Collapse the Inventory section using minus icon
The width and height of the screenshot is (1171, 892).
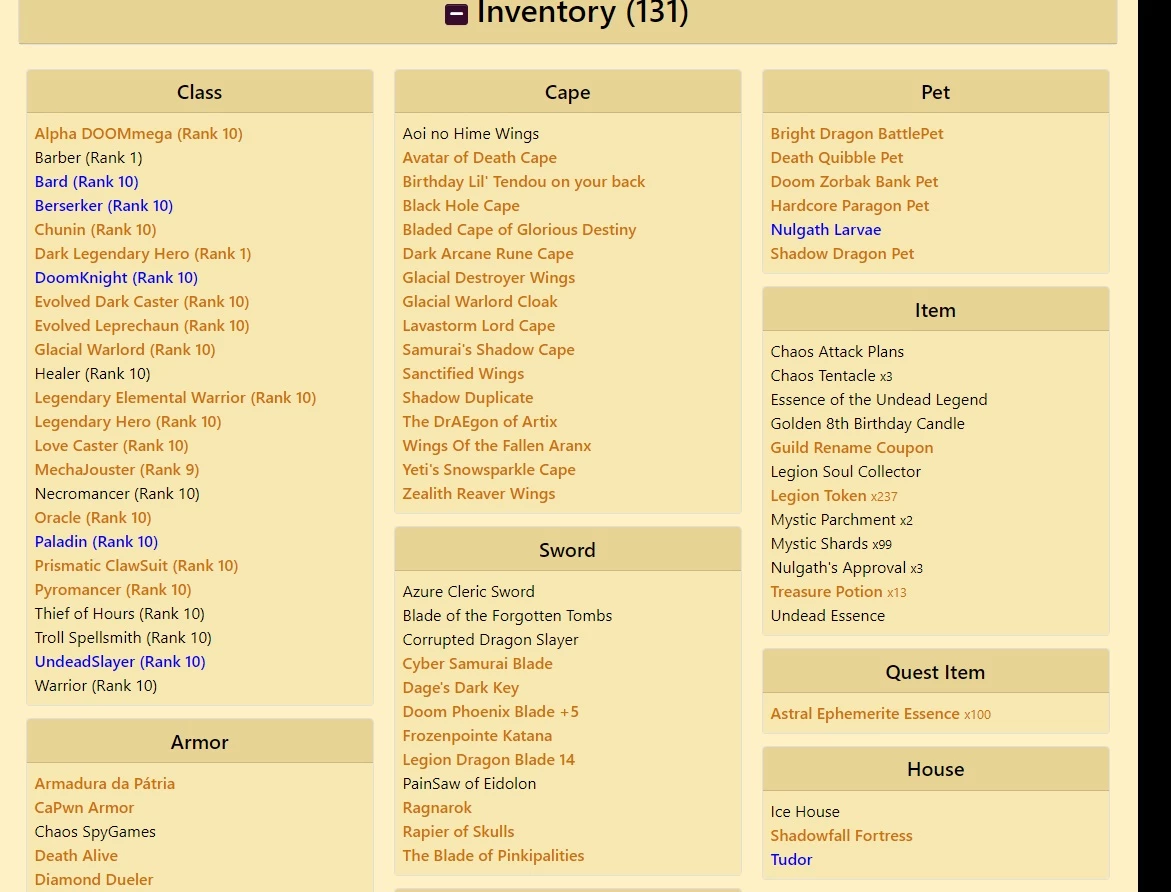coord(456,13)
